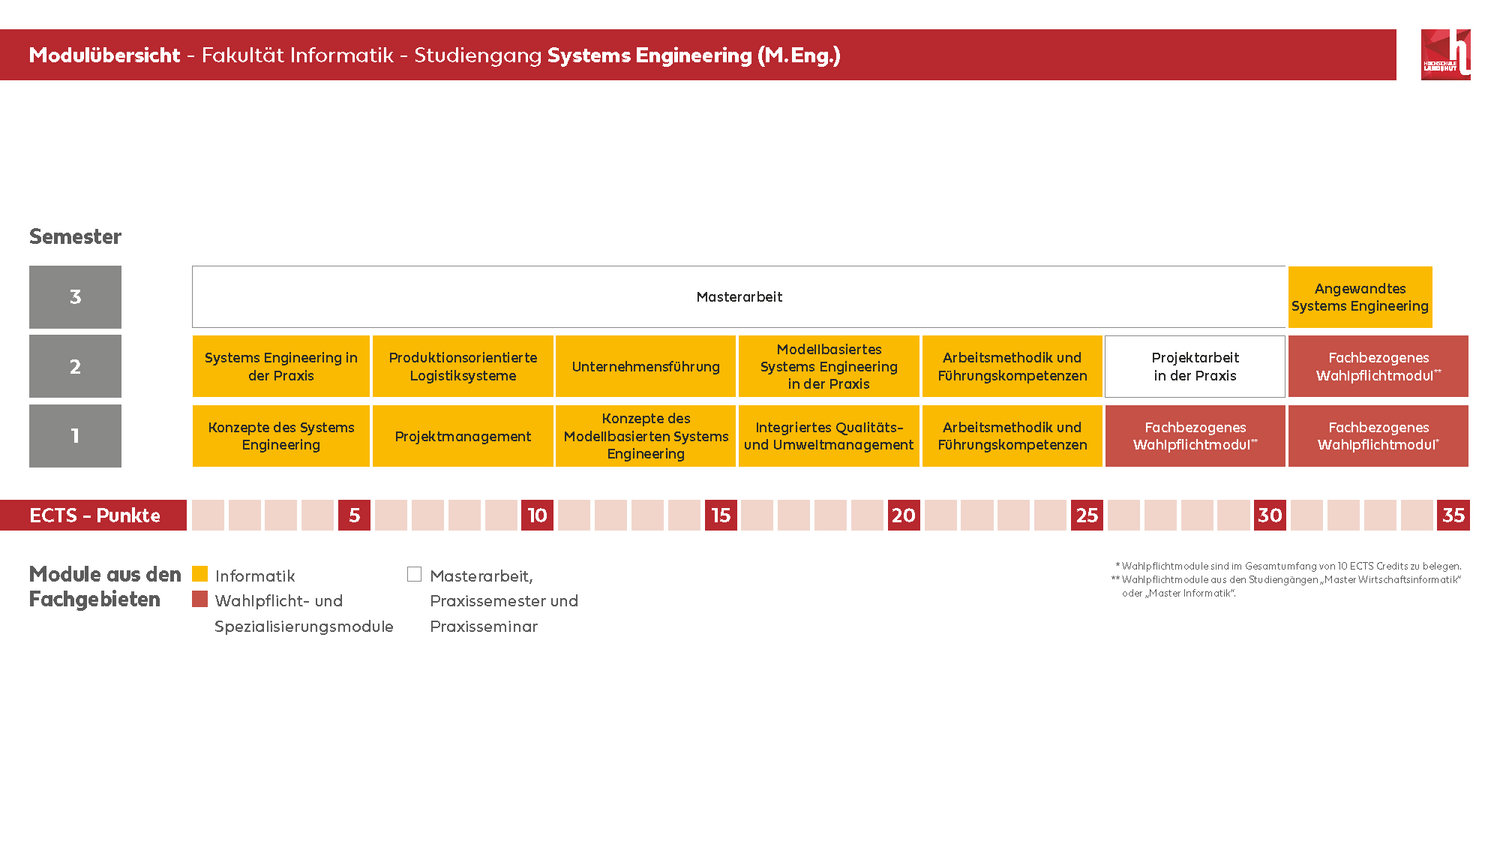
Task: Click the ECTS marker labeled 5
Action: coord(354,515)
